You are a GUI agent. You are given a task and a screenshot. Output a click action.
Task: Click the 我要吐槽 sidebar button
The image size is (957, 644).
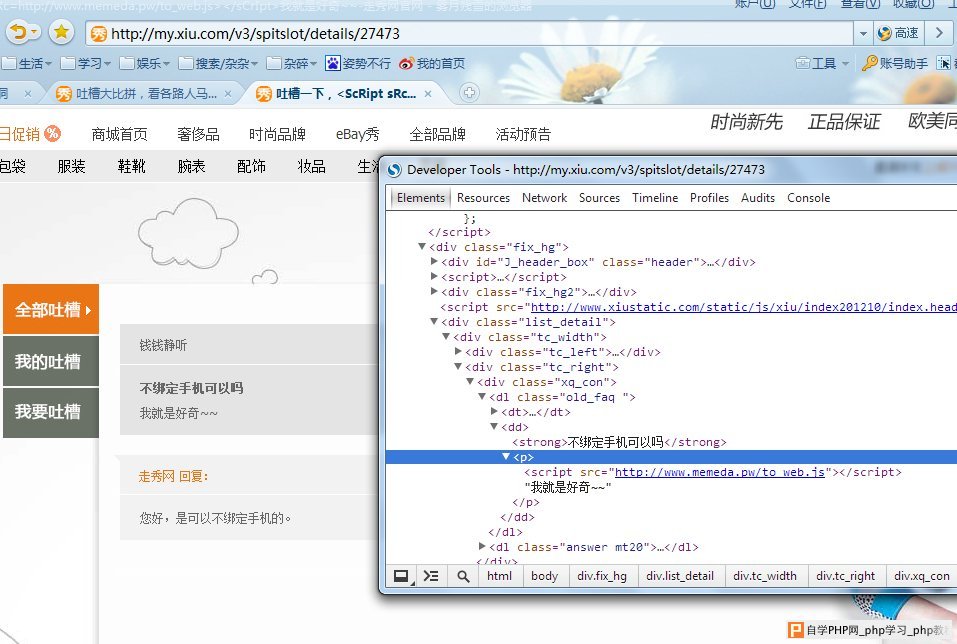51,412
